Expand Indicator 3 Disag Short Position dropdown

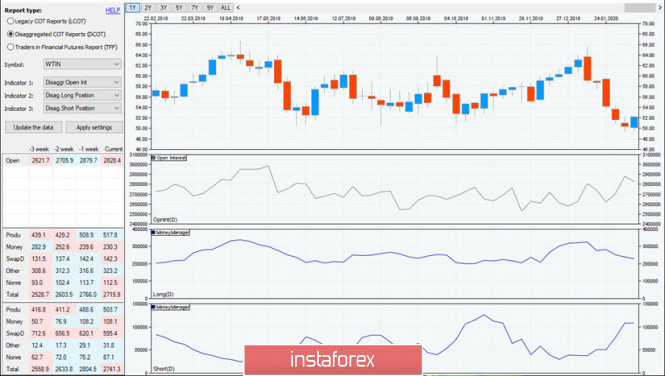[82, 108]
